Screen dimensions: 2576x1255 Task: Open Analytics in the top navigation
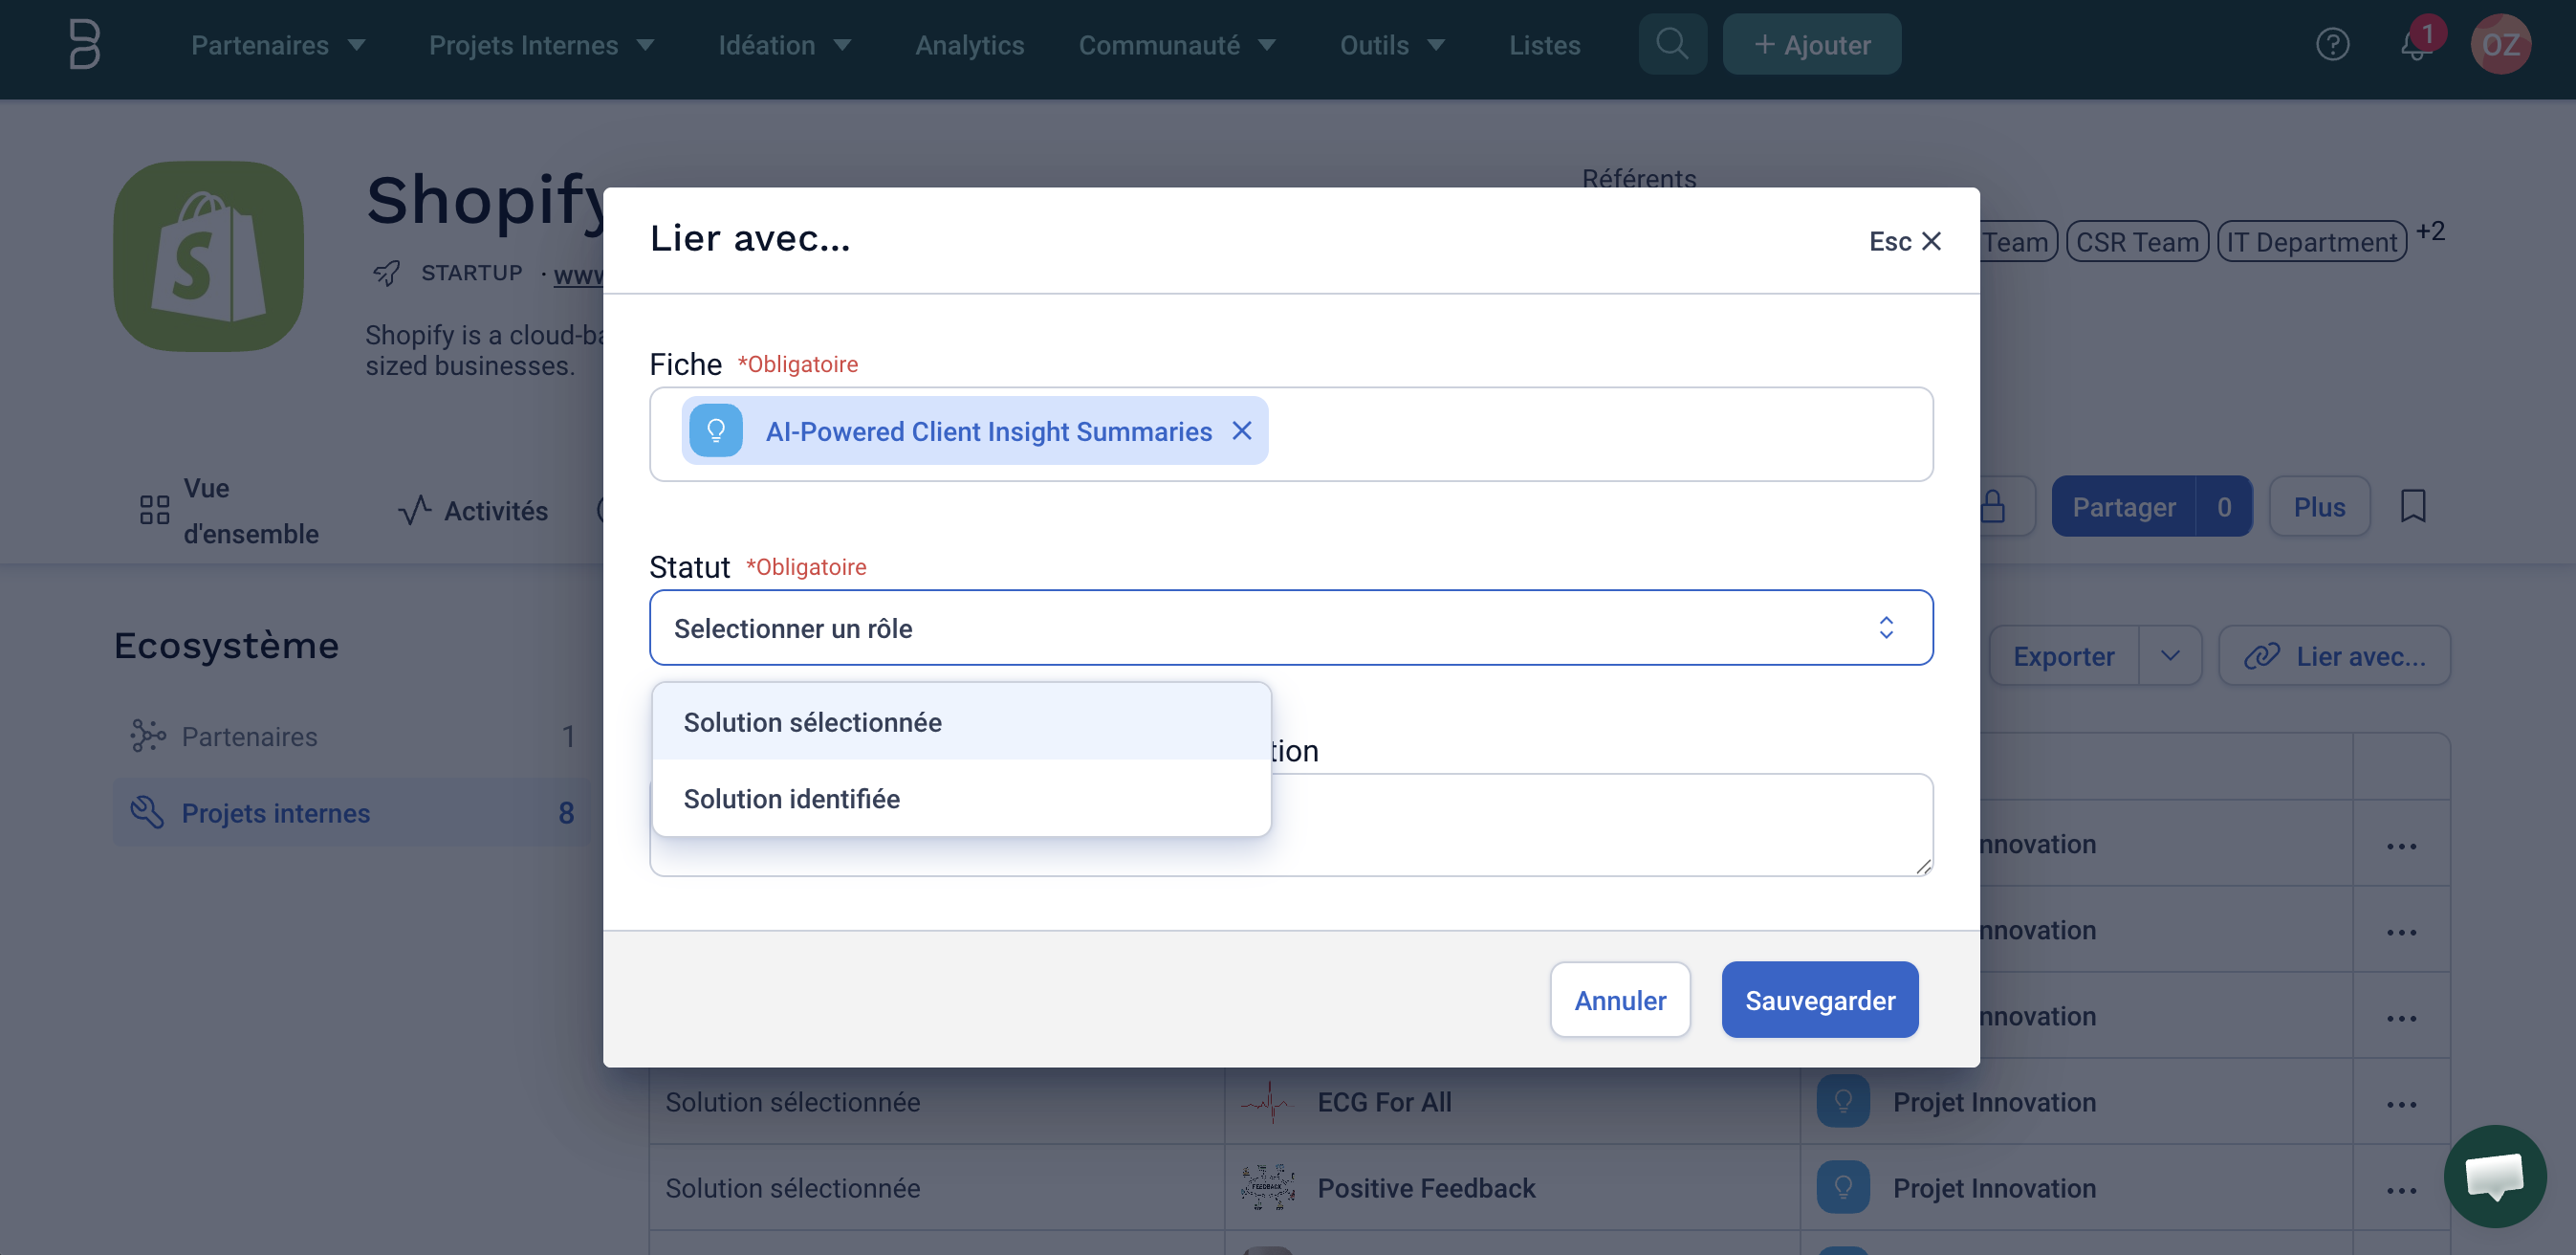point(969,45)
